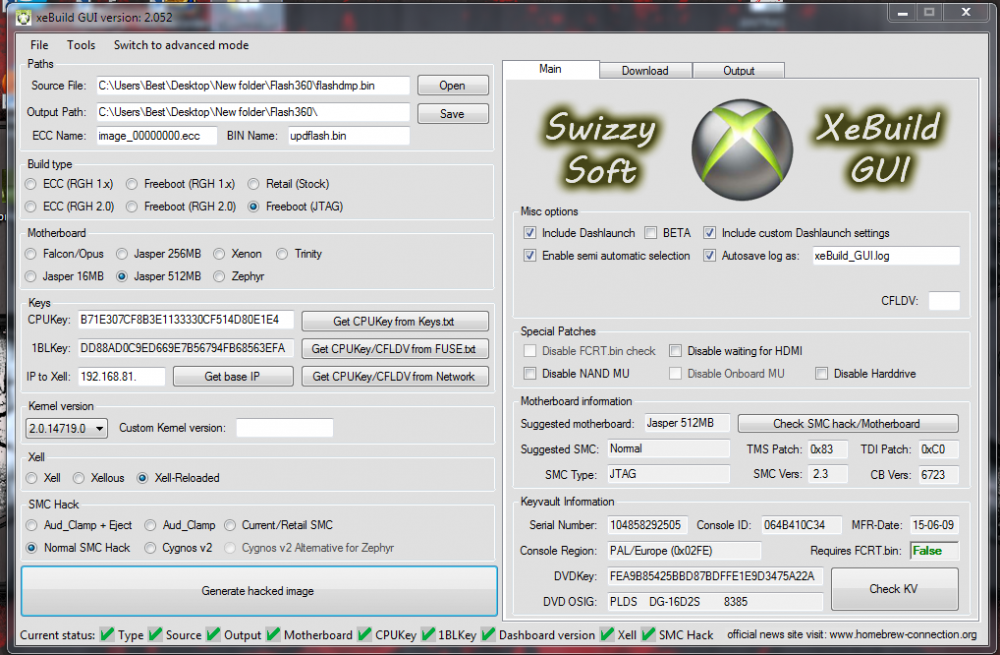Click the ECC Name field
This screenshot has width=1000, height=655.
pyautogui.click(x=156, y=136)
